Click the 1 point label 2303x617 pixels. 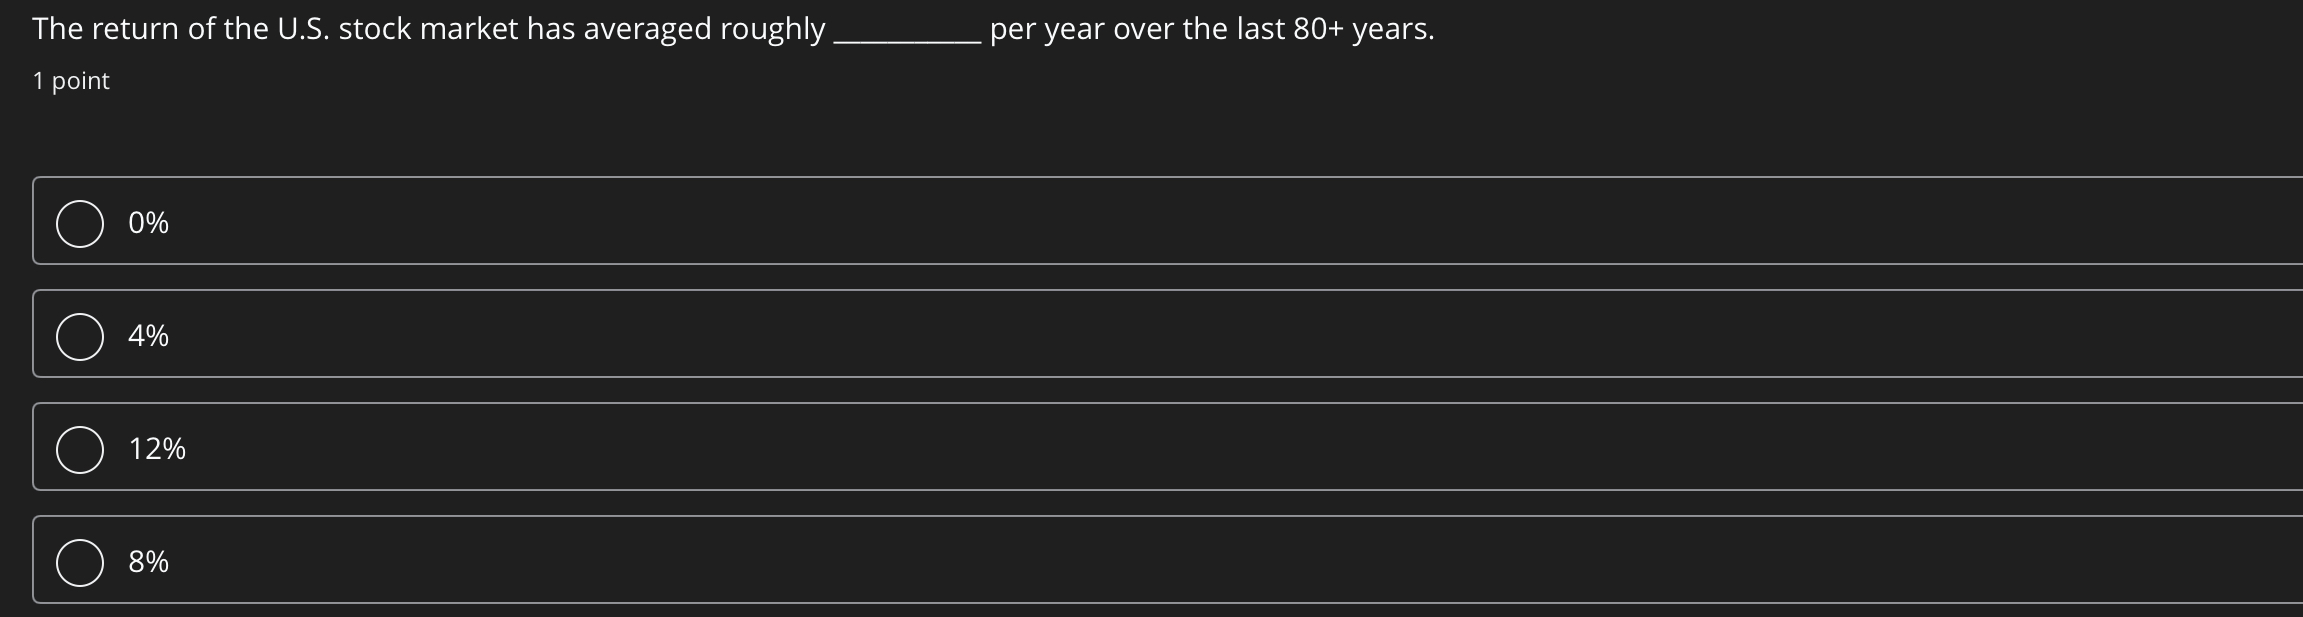pos(70,80)
